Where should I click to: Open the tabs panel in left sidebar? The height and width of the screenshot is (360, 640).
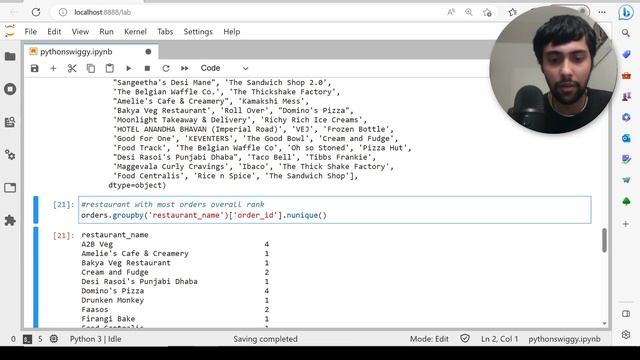point(10,188)
